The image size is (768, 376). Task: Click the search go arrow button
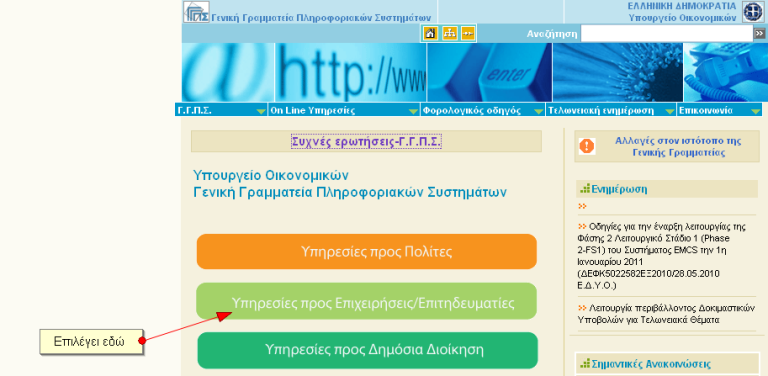pyautogui.click(x=759, y=33)
